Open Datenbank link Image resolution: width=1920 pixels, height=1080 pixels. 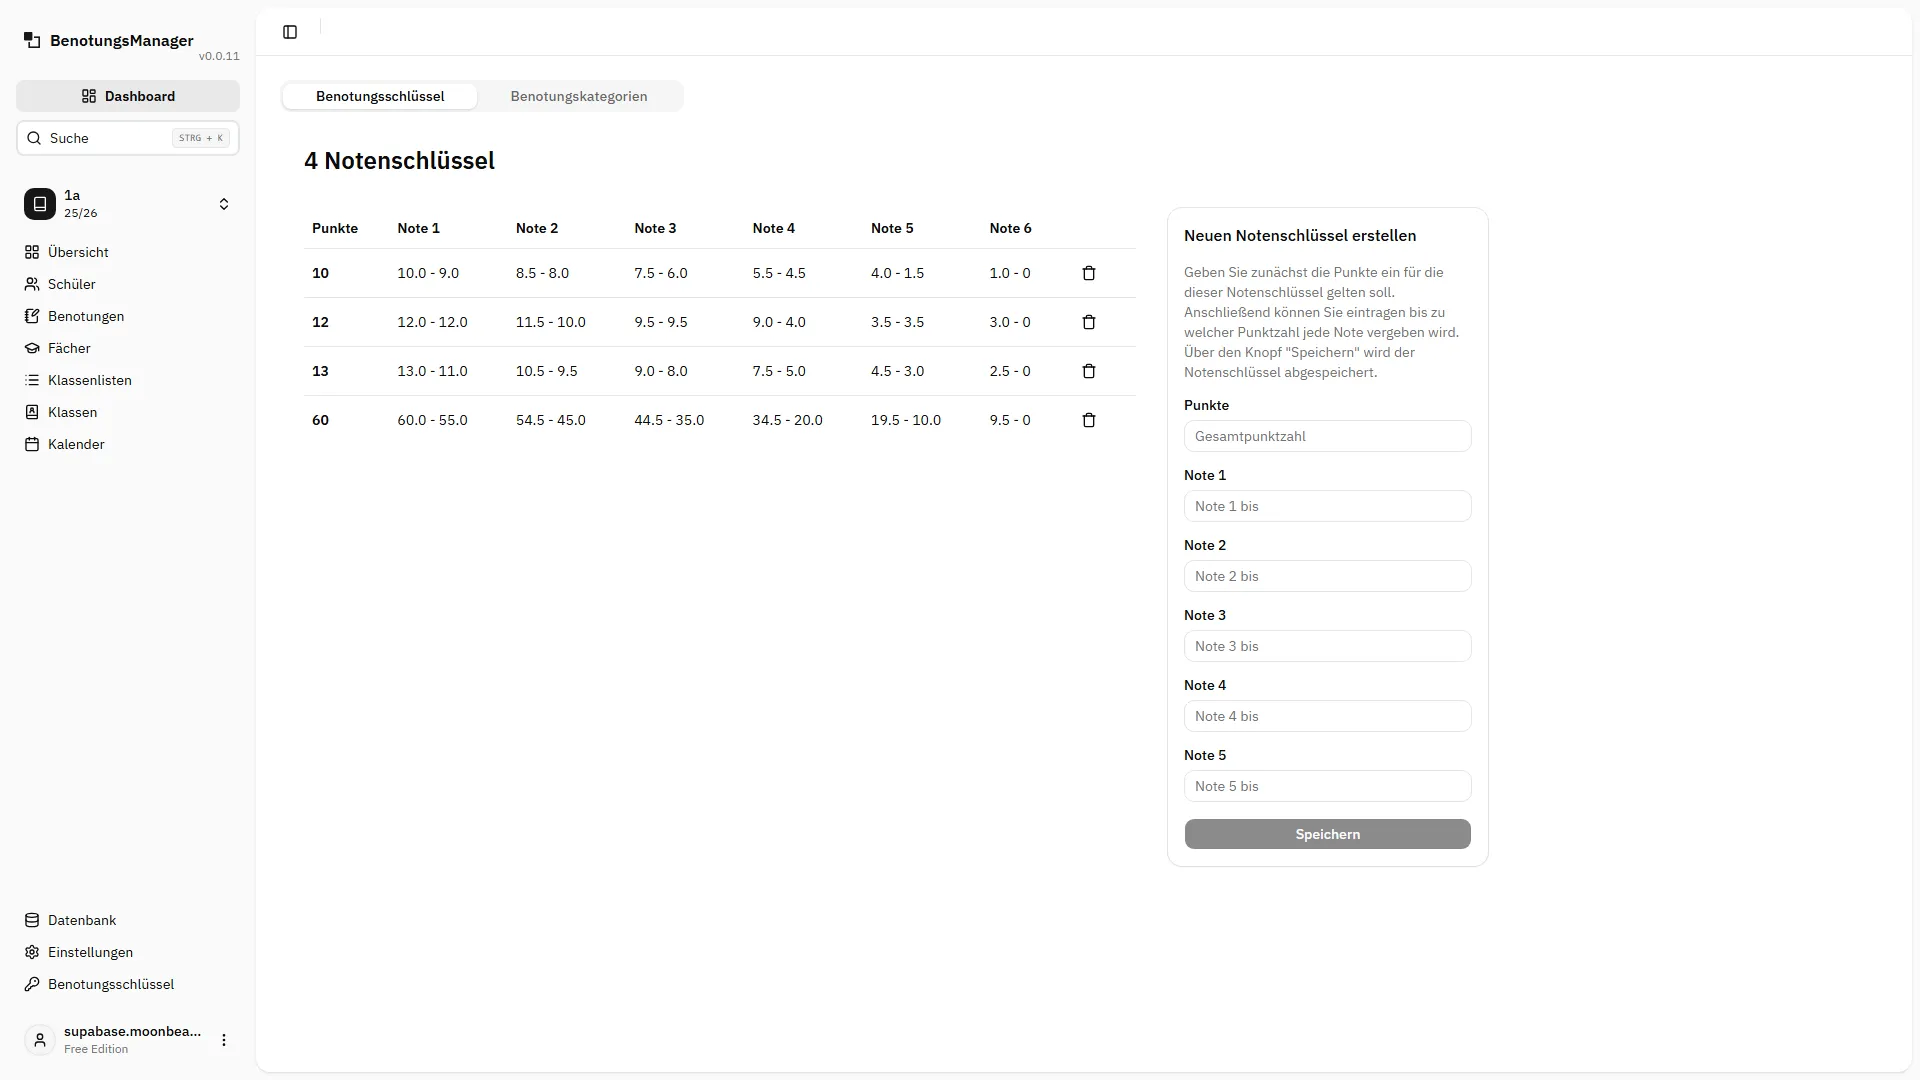click(x=128, y=920)
